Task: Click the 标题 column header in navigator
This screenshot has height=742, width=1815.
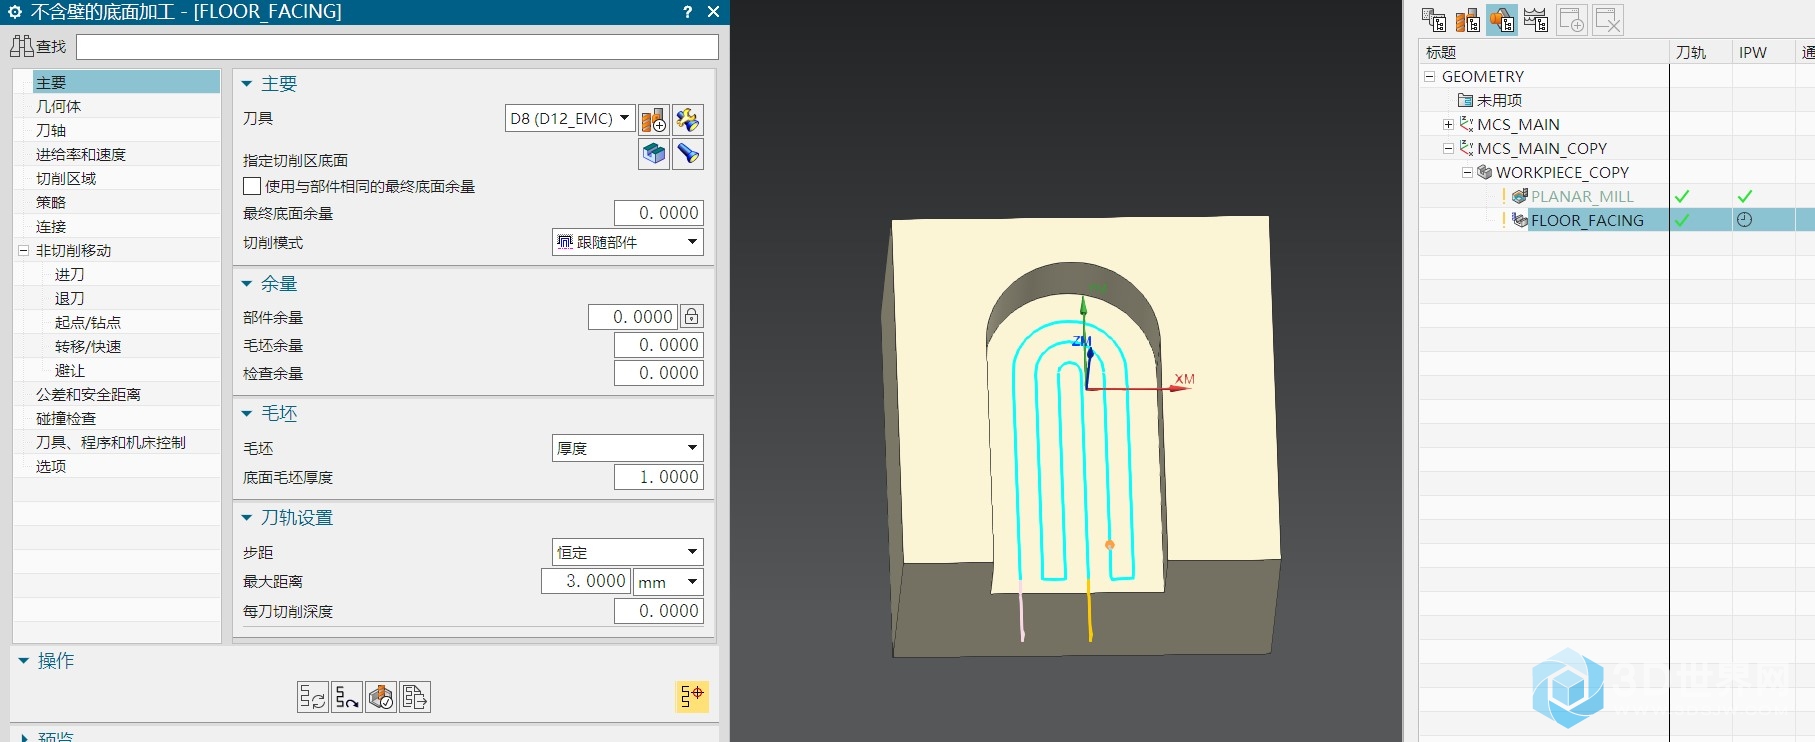Action: [x=1544, y=52]
